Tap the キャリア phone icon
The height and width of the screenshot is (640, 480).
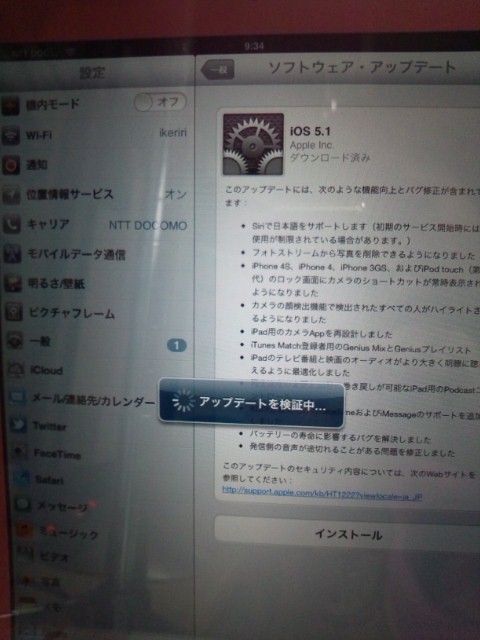[x=11, y=224]
